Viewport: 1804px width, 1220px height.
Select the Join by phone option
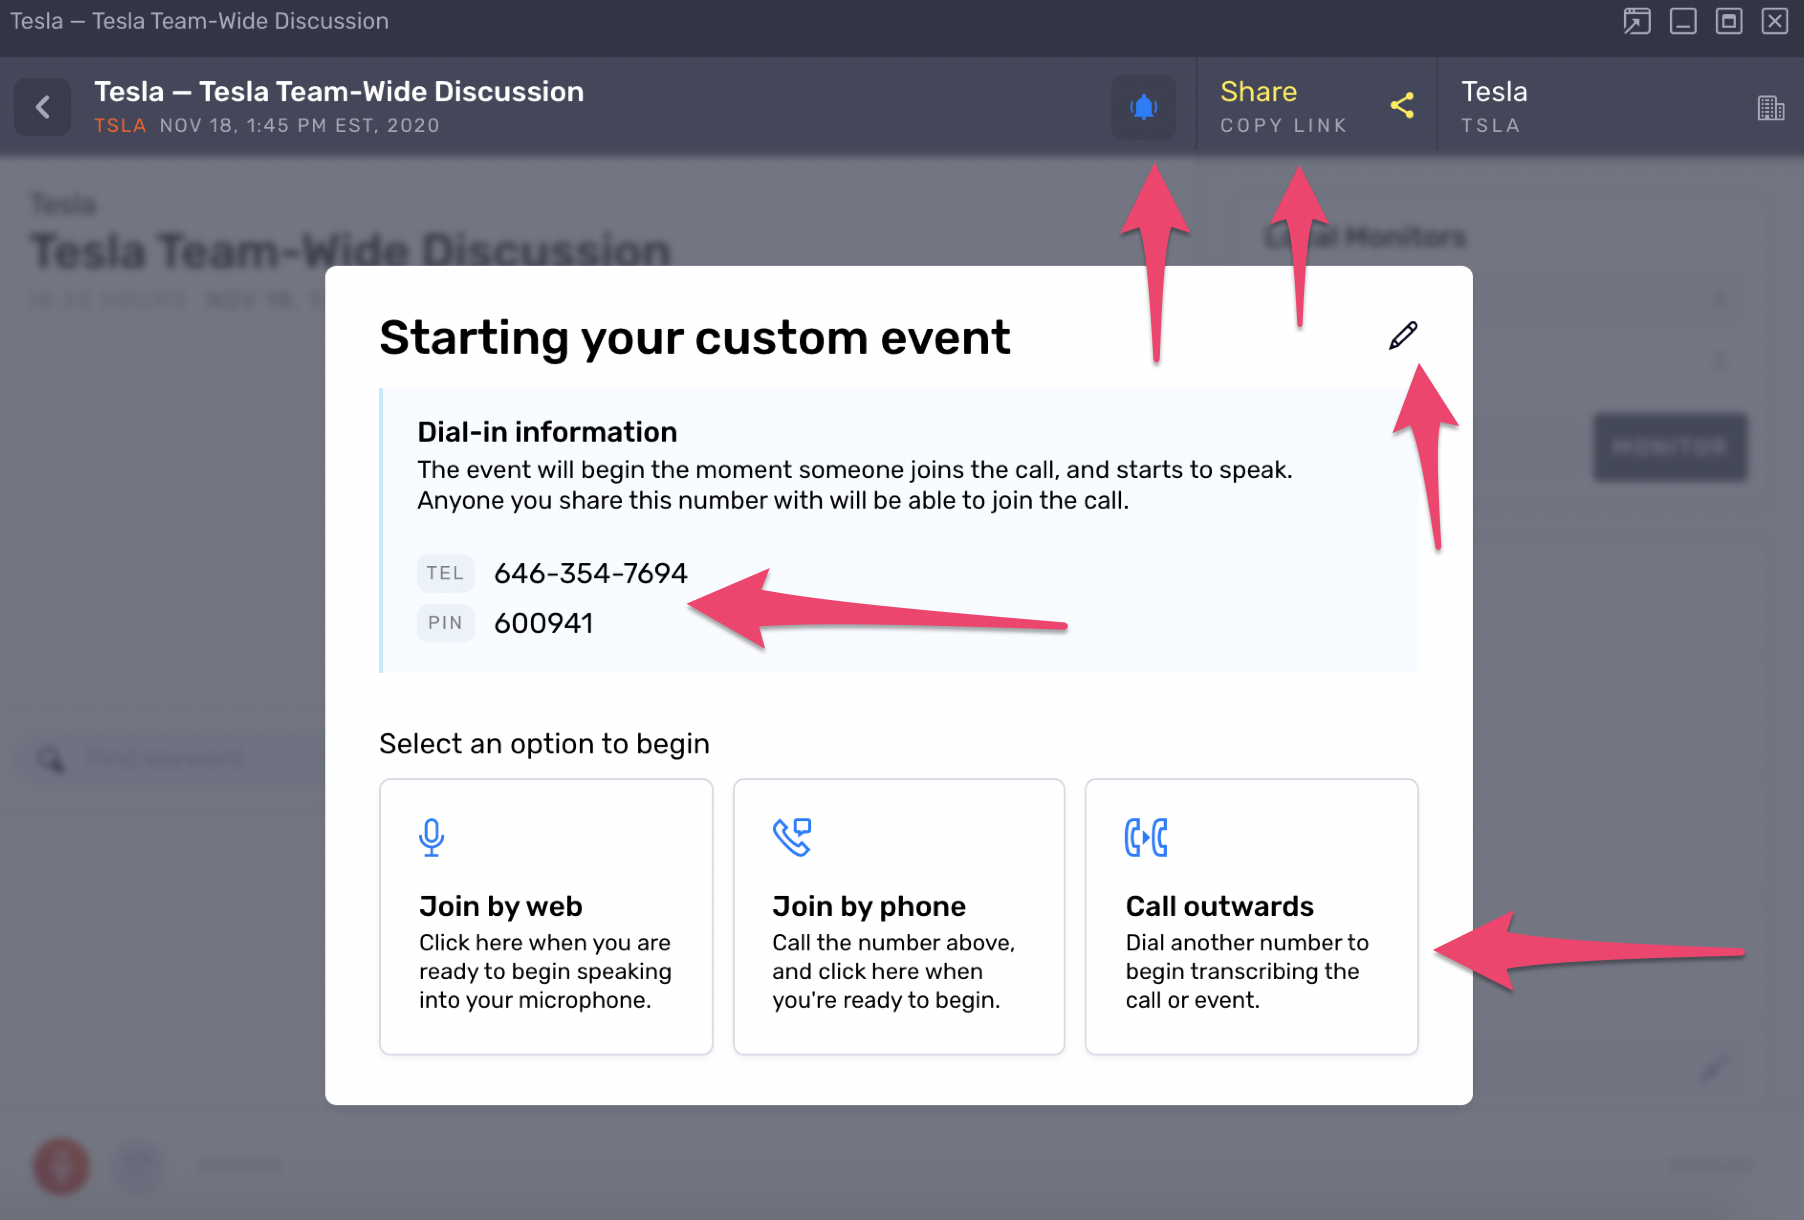pyautogui.click(x=899, y=916)
